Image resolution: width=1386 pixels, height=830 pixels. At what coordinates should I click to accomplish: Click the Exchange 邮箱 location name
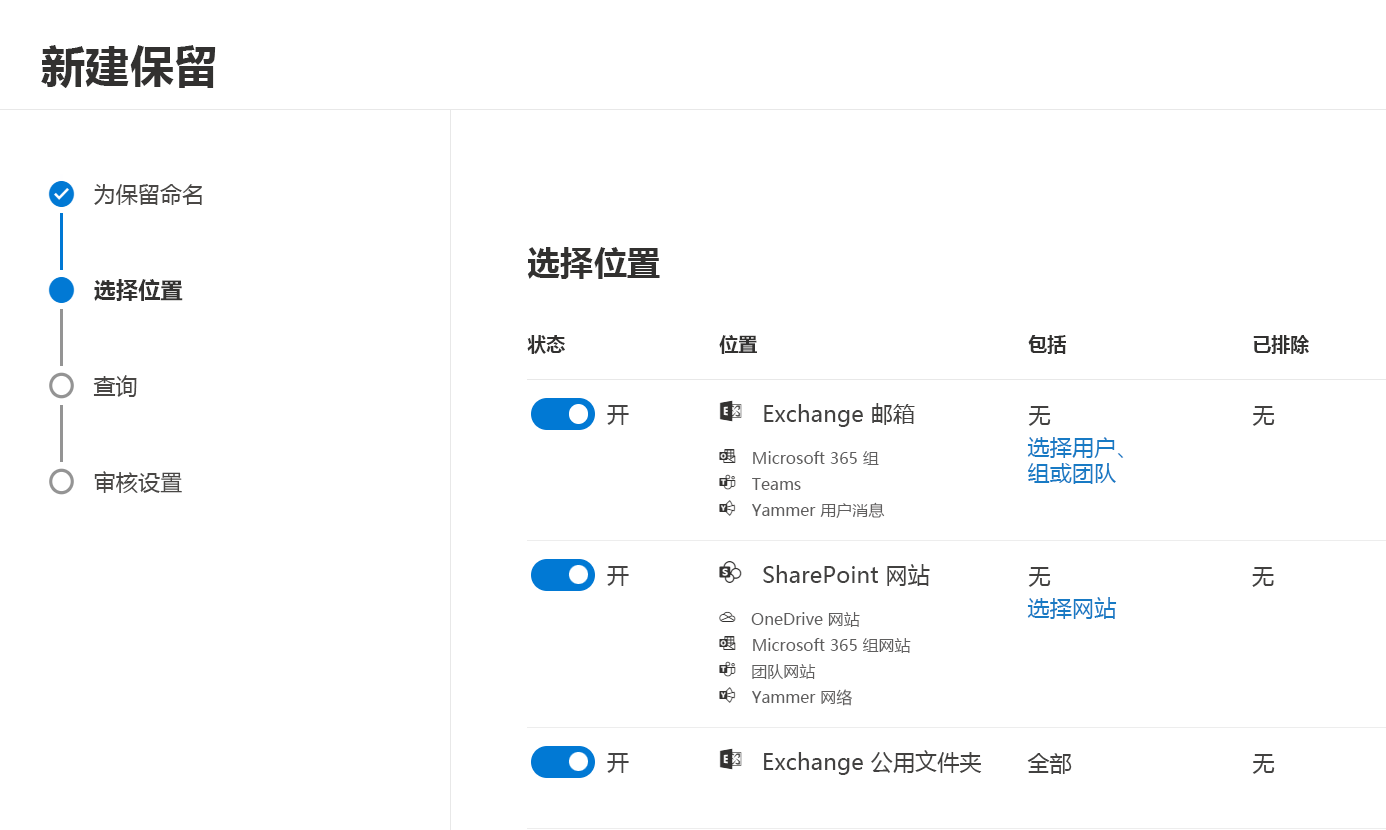click(838, 414)
